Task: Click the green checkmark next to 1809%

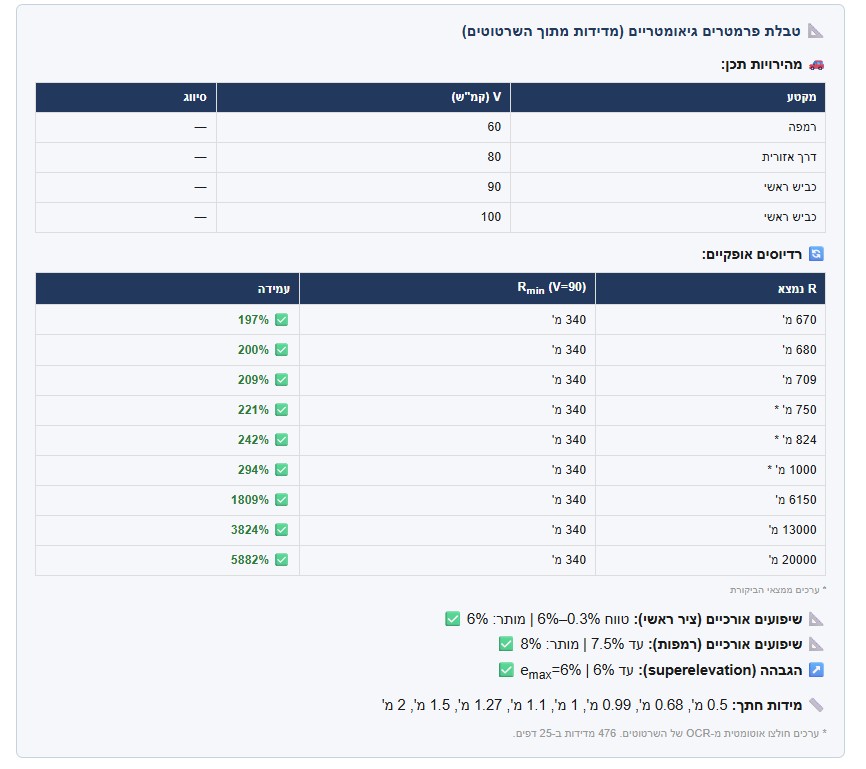Action: tap(281, 500)
